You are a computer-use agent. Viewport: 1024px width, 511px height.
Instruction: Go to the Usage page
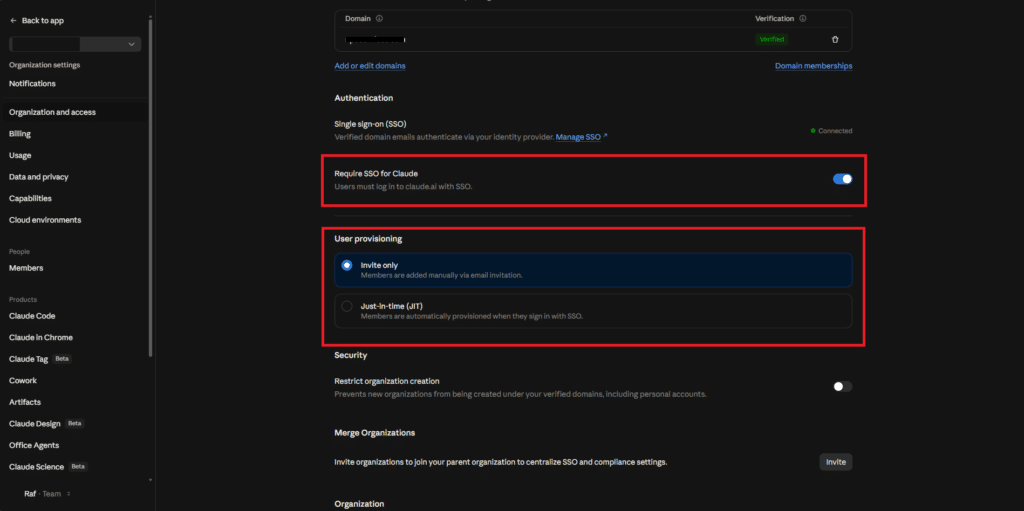tap(20, 156)
